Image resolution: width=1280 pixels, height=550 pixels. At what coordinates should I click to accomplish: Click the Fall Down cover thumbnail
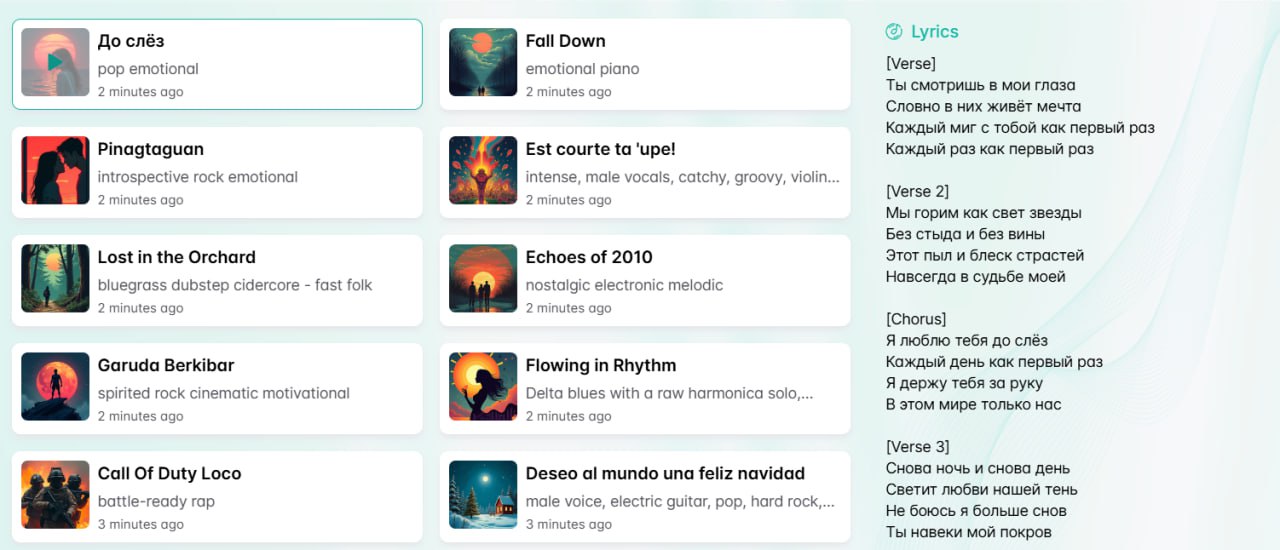click(483, 62)
